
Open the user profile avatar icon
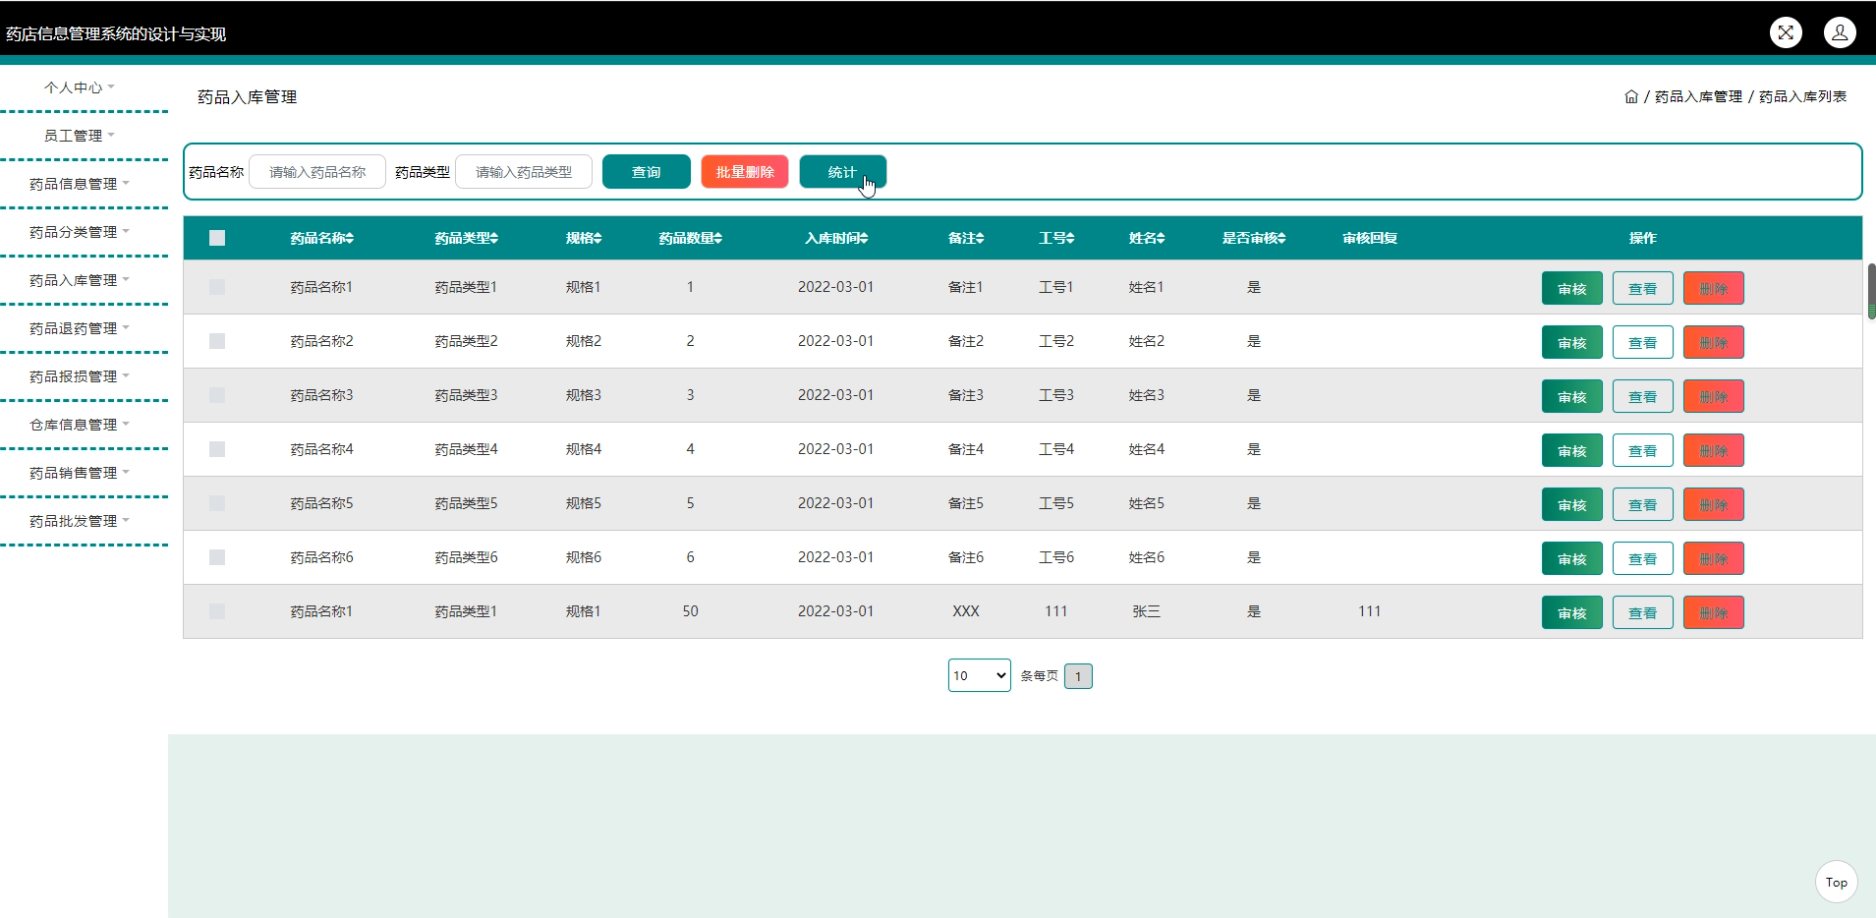(1839, 32)
